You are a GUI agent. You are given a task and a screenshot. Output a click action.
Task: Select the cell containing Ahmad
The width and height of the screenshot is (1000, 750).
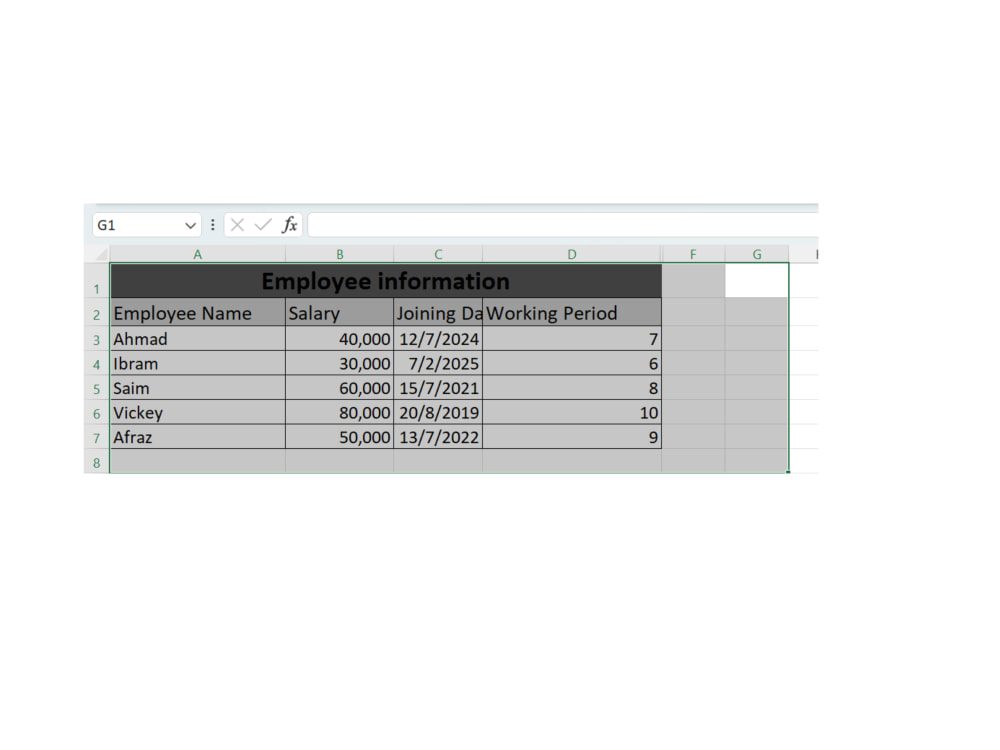(x=198, y=339)
